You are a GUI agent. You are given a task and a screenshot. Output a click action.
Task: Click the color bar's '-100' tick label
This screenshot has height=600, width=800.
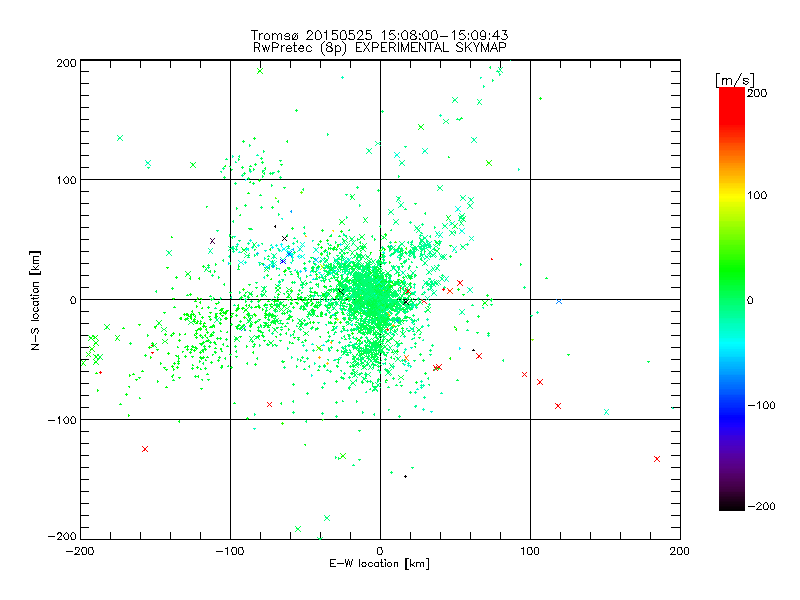click(761, 405)
